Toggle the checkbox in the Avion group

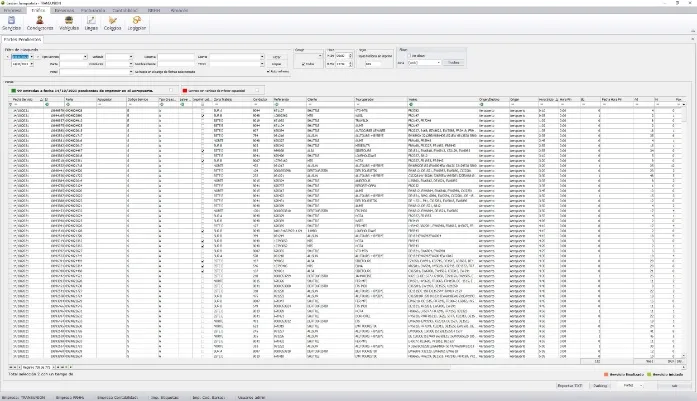410,56
